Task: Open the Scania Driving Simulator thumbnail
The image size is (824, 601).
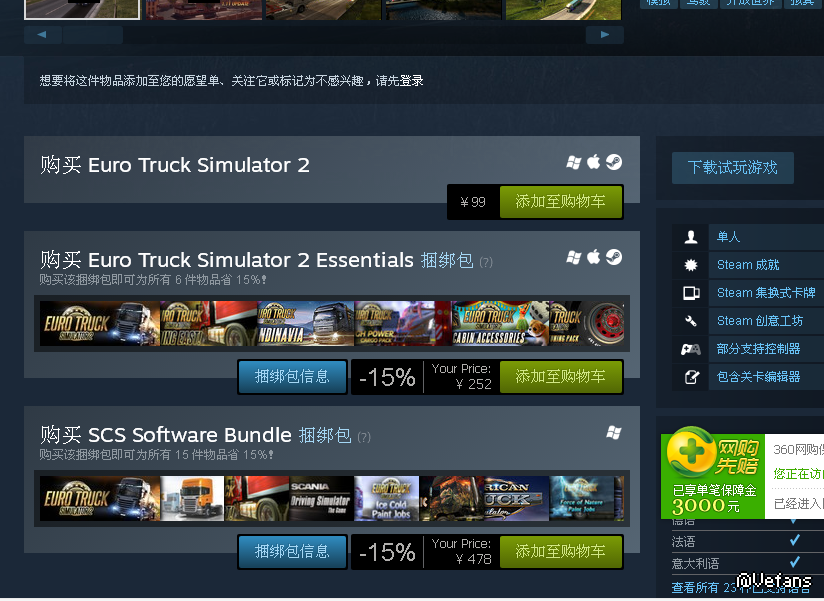Action: coord(321,499)
